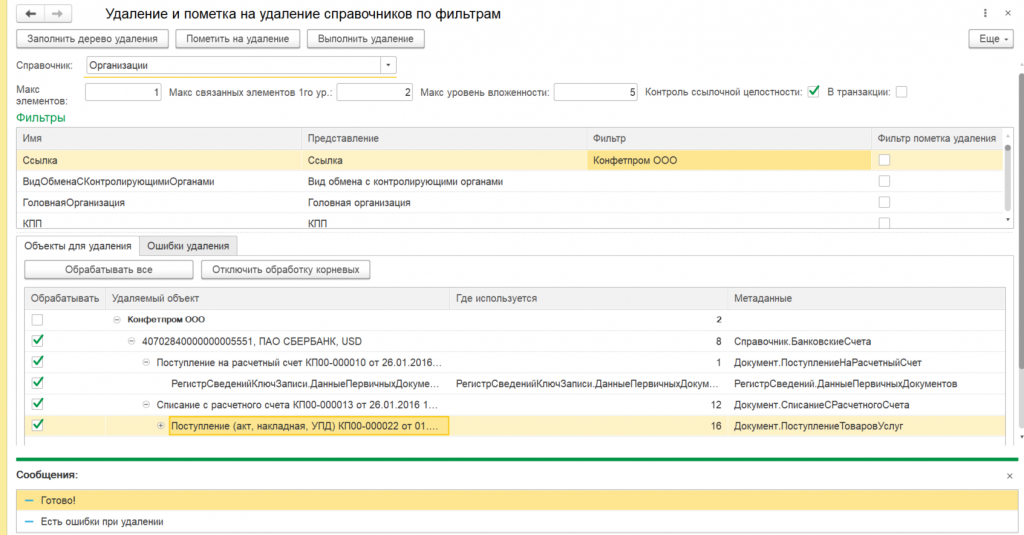Toggle the Контроль ссылочной целостности checkbox
The width and height of the screenshot is (1024, 535).
(815, 92)
